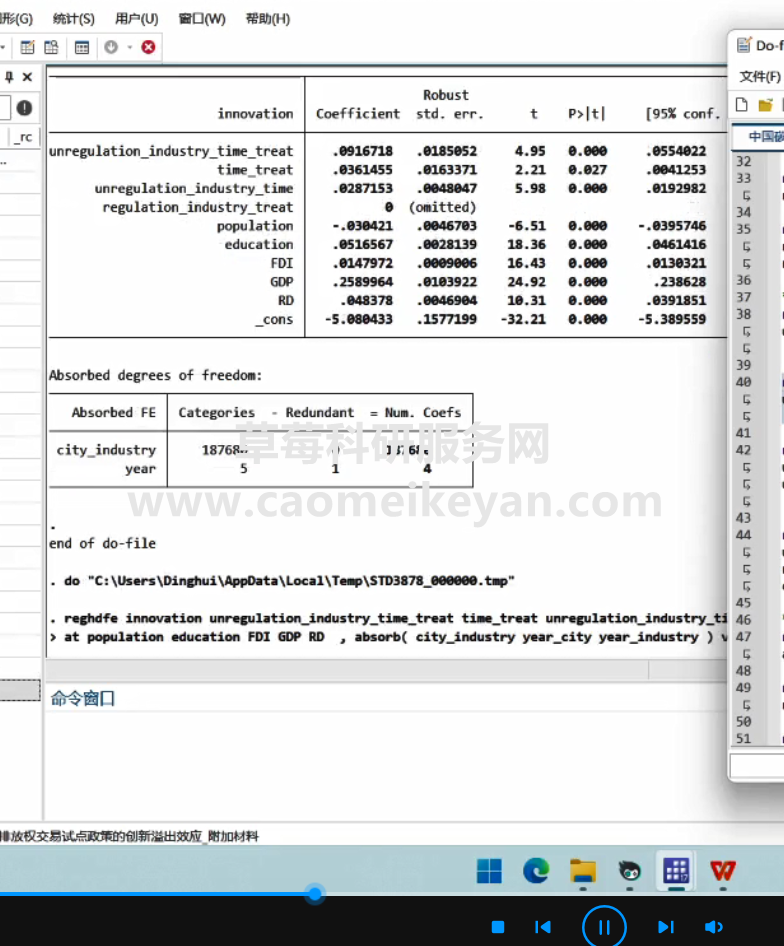
Task: Open the 用户(U) menu
Action: coord(137,19)
